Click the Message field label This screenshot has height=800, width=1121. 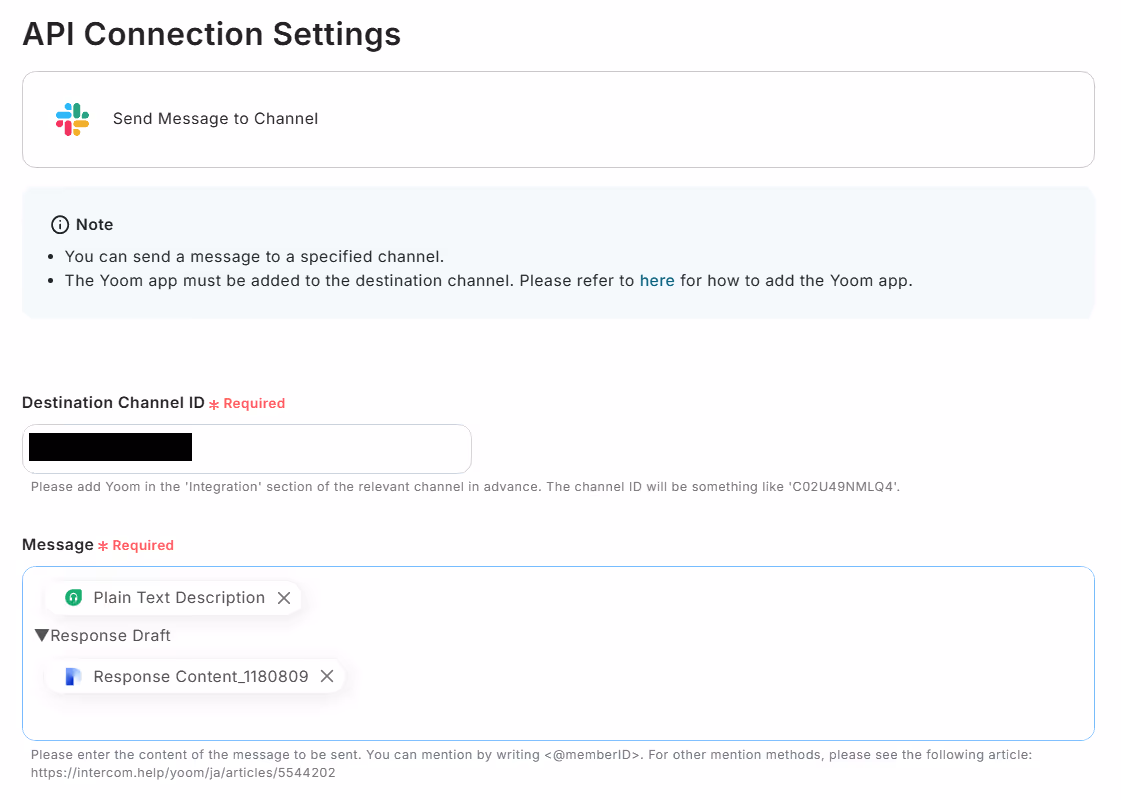(x=58, y=545)
